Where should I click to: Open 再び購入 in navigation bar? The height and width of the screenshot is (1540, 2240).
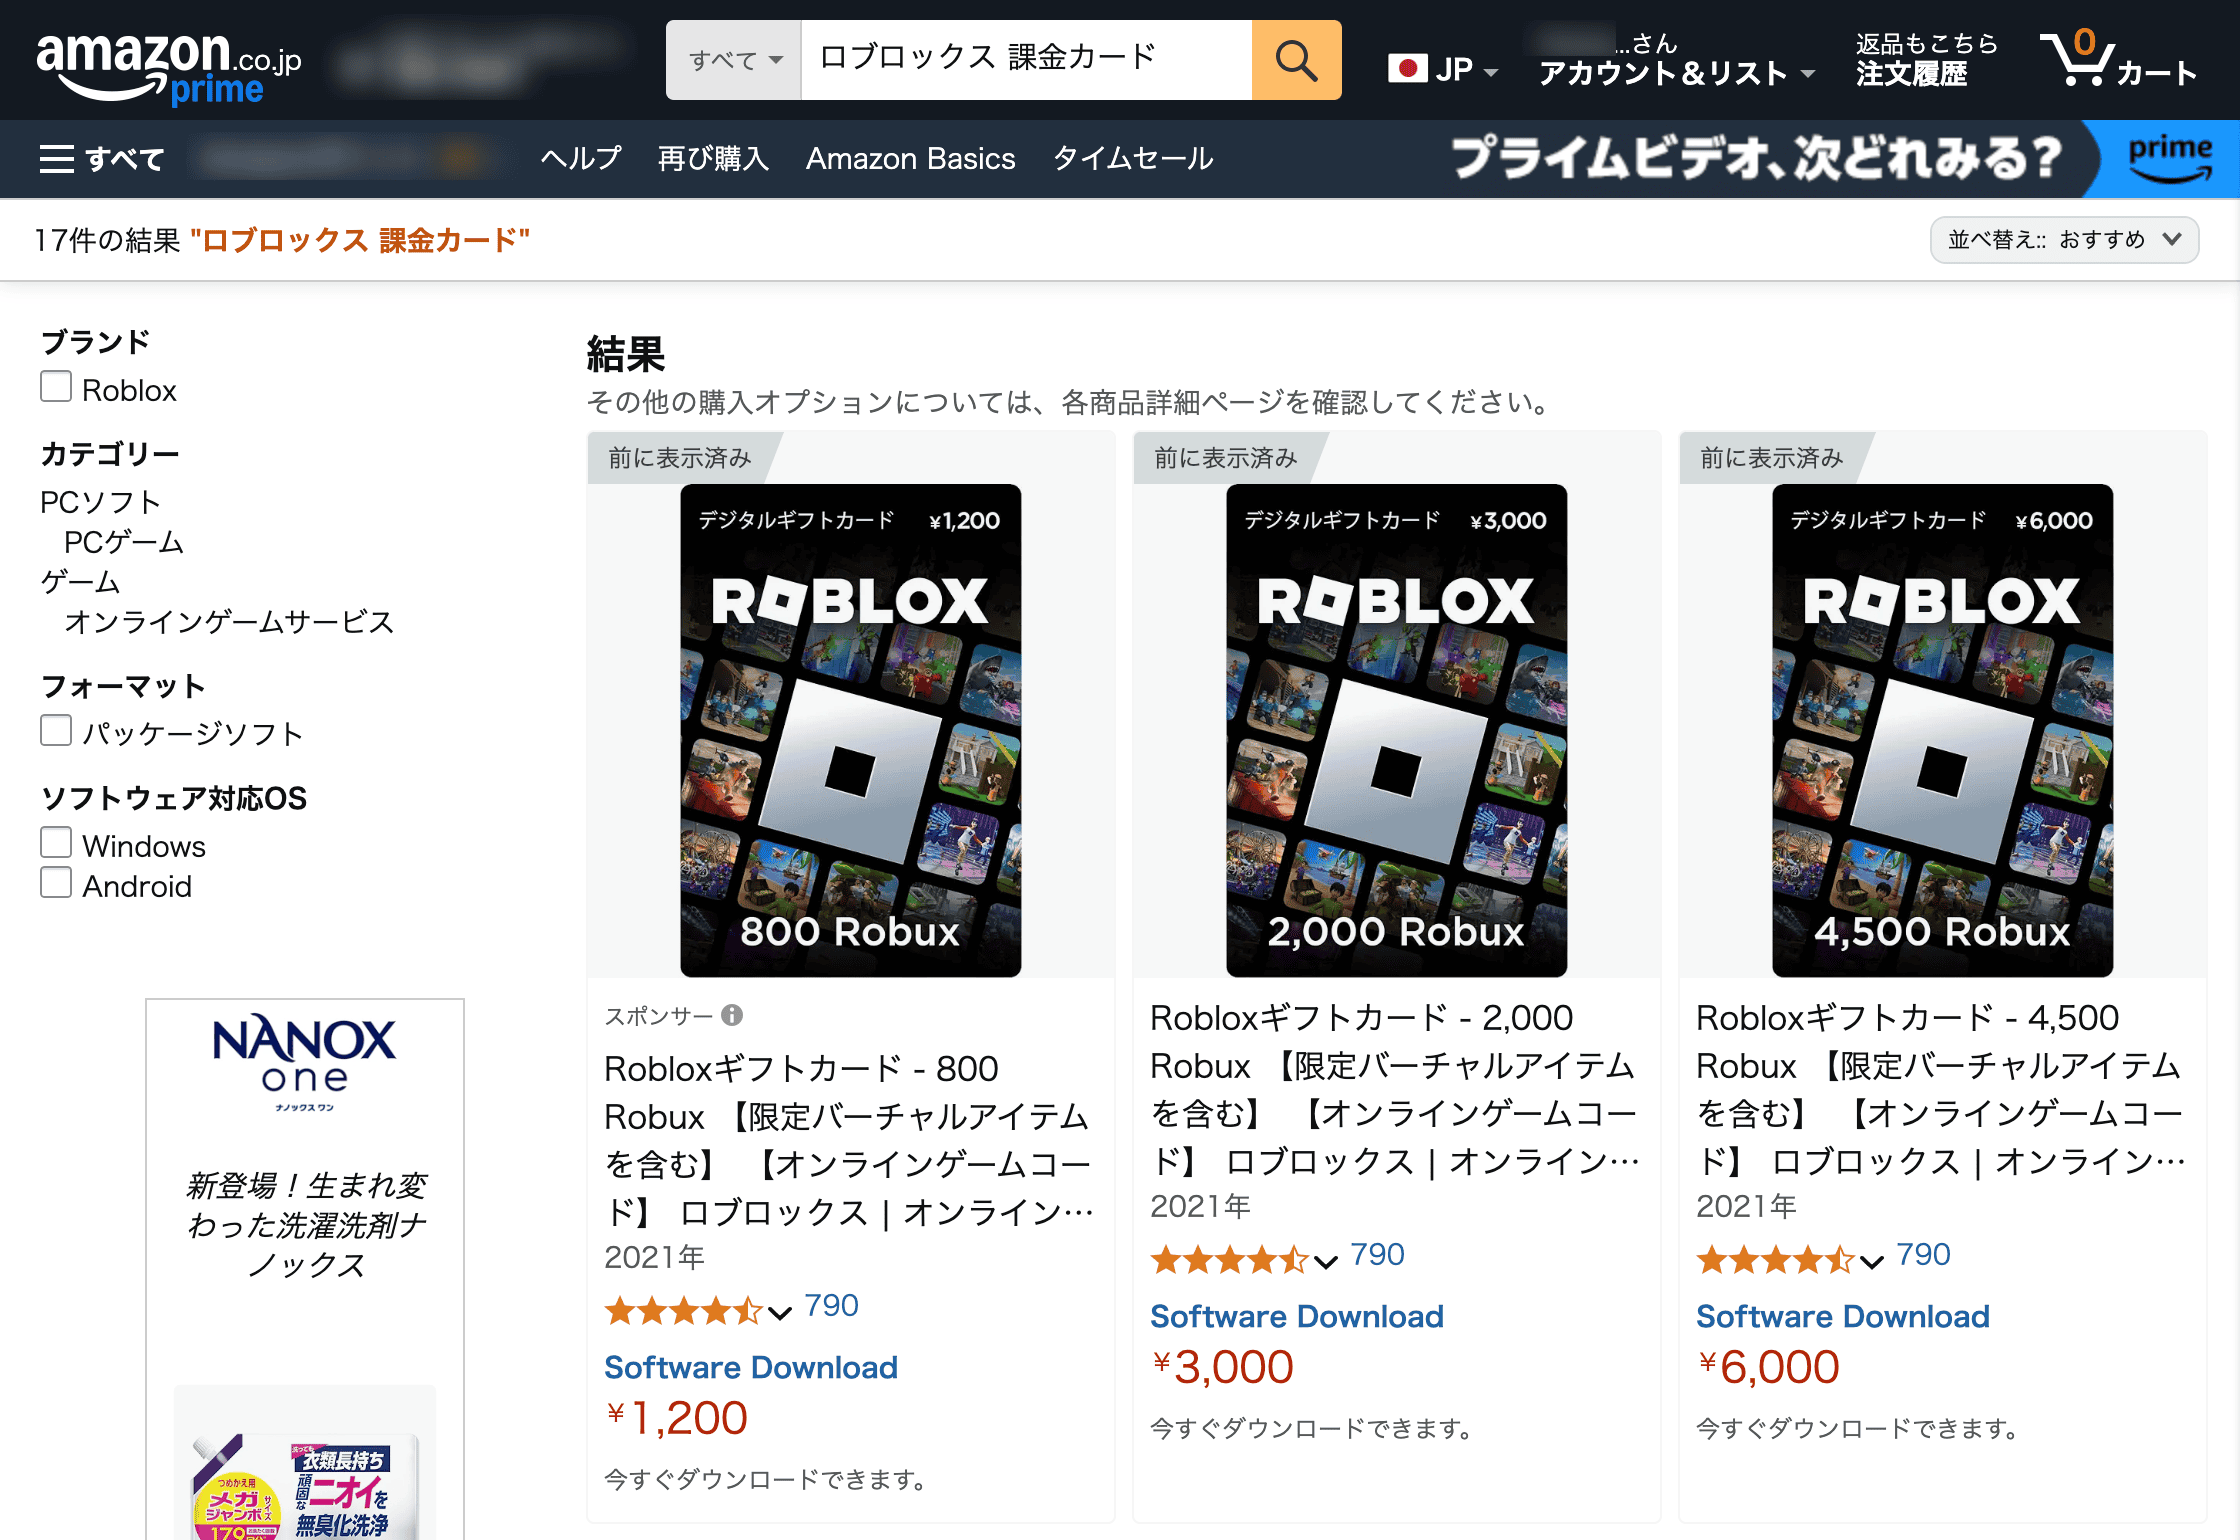point(713,158)
